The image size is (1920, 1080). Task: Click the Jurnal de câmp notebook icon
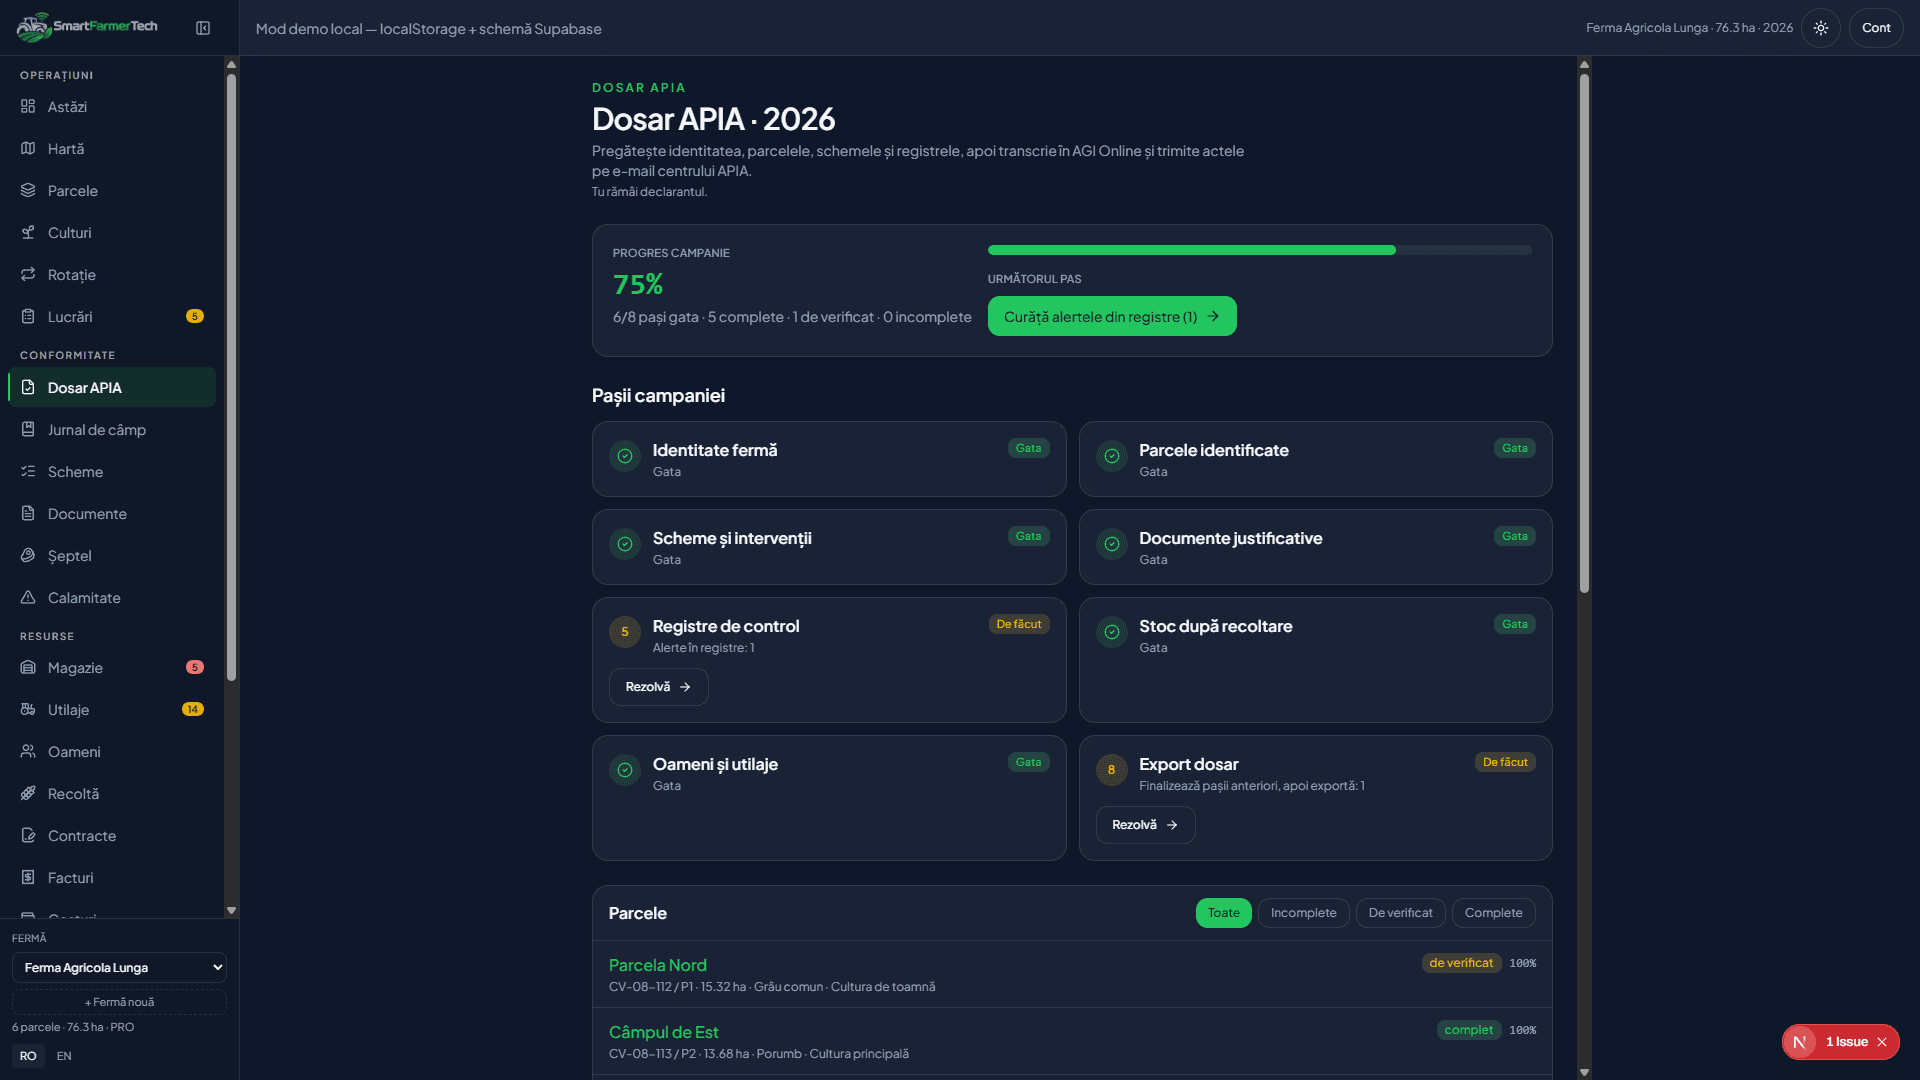click(x=28, y=429)
